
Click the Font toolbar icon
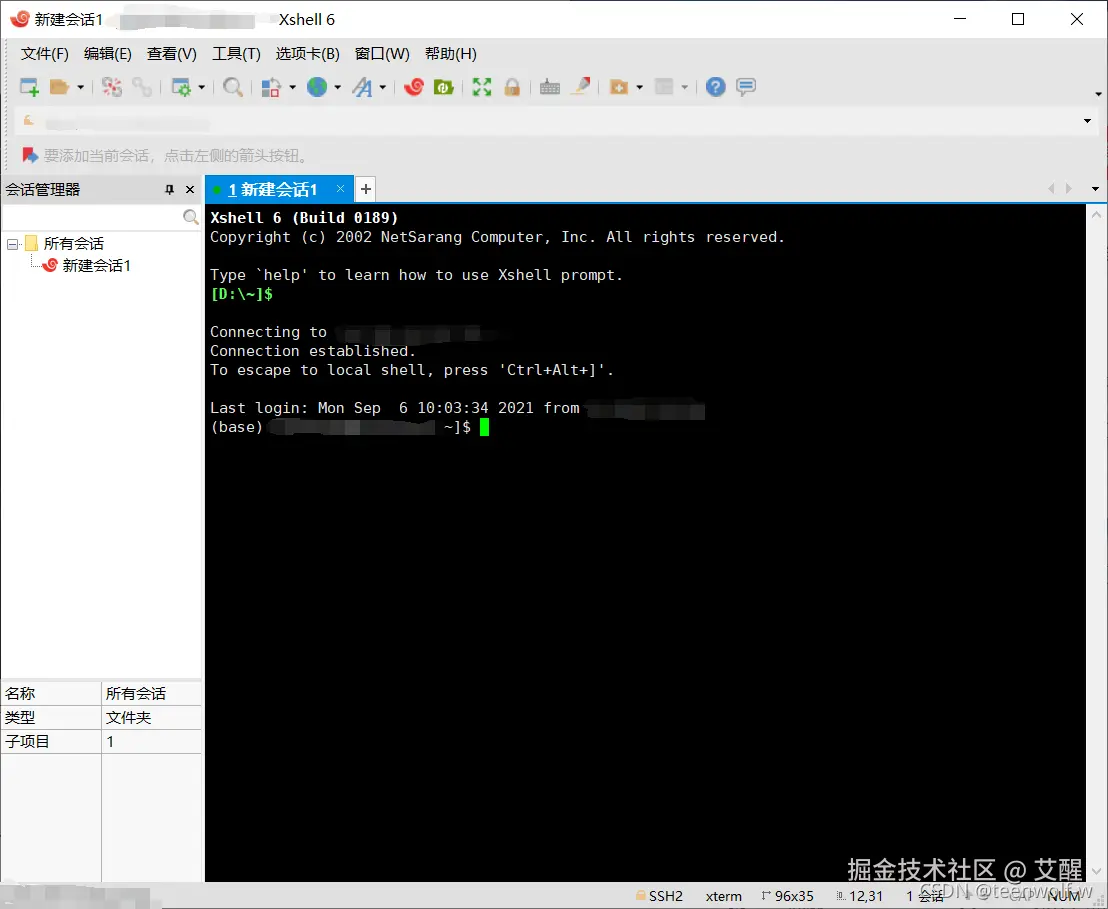[x=362, y=87]
